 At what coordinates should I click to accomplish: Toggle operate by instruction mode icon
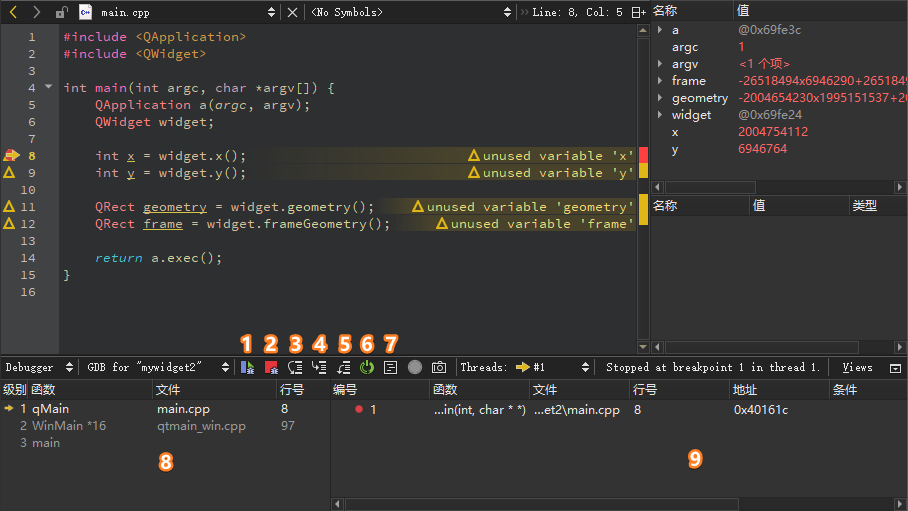pos(391,368)
